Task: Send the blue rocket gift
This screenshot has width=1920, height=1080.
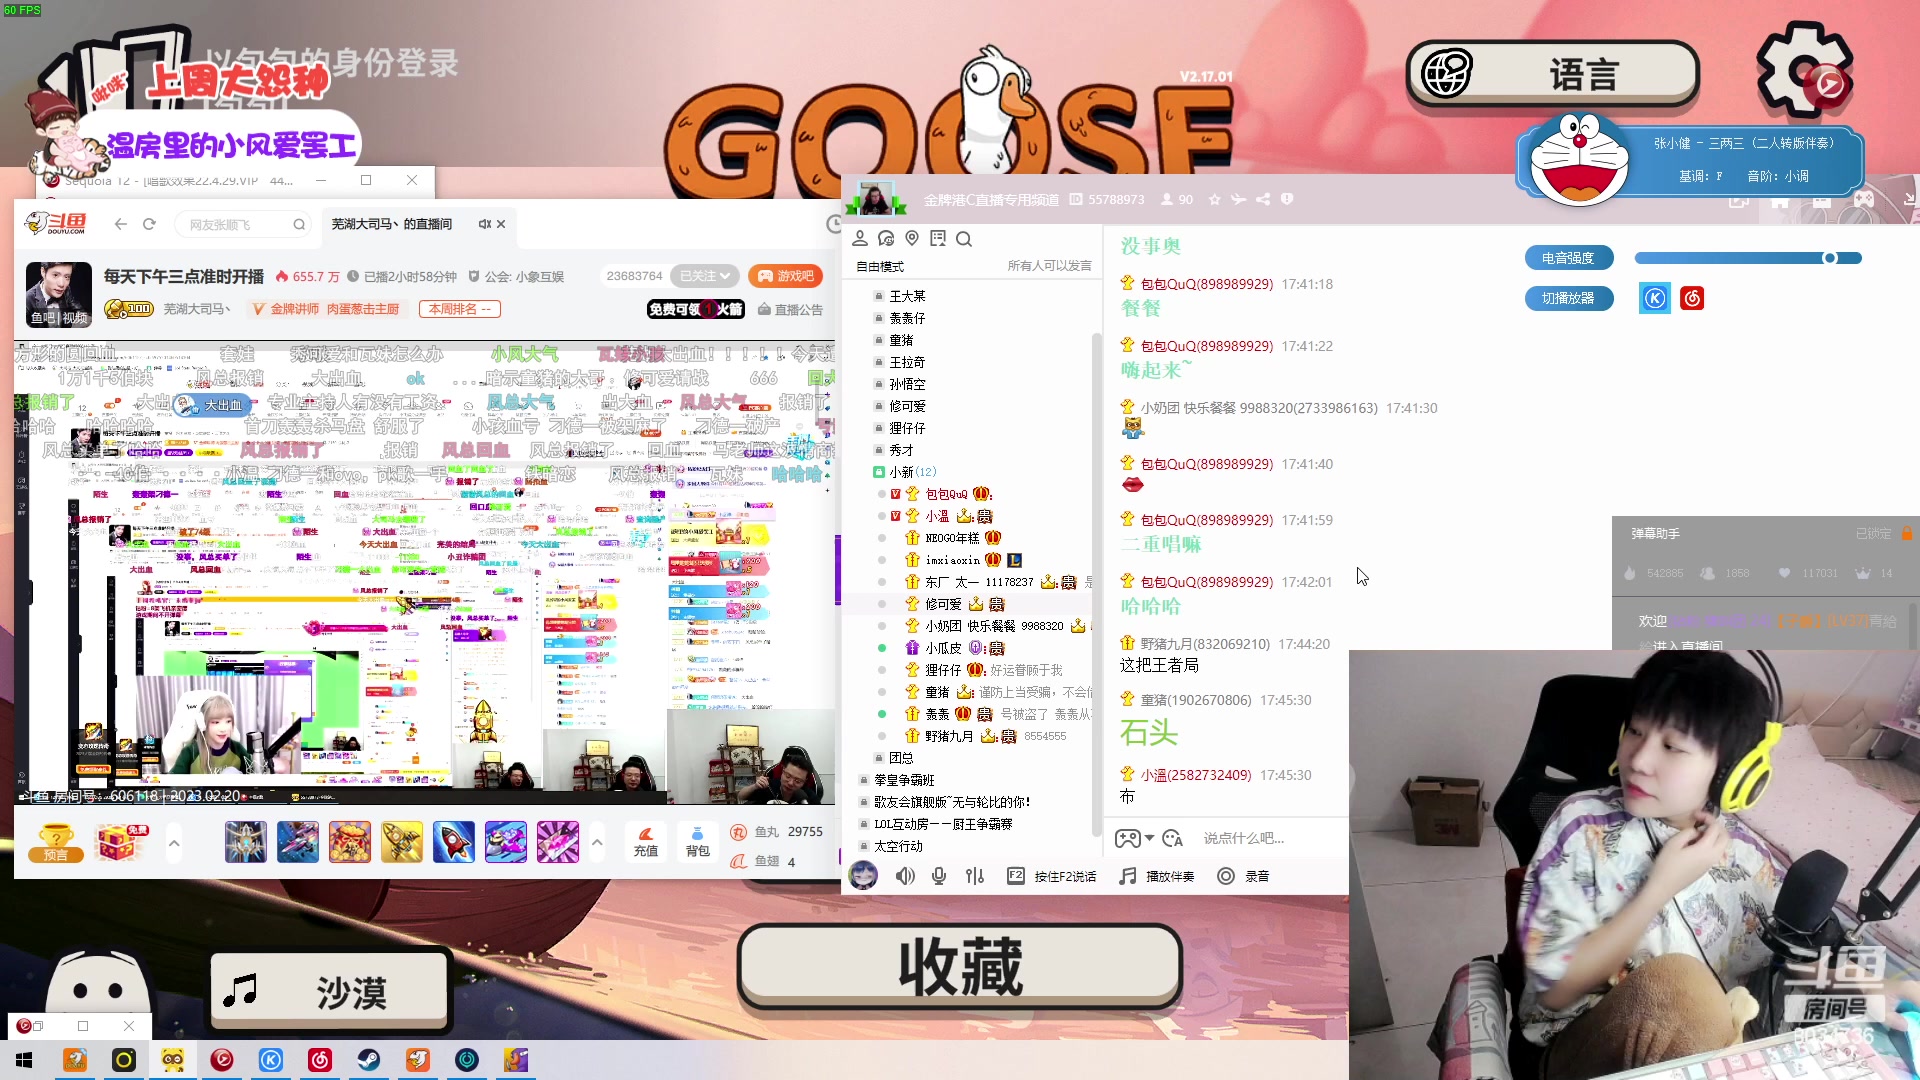Action: tap(453, 842)
